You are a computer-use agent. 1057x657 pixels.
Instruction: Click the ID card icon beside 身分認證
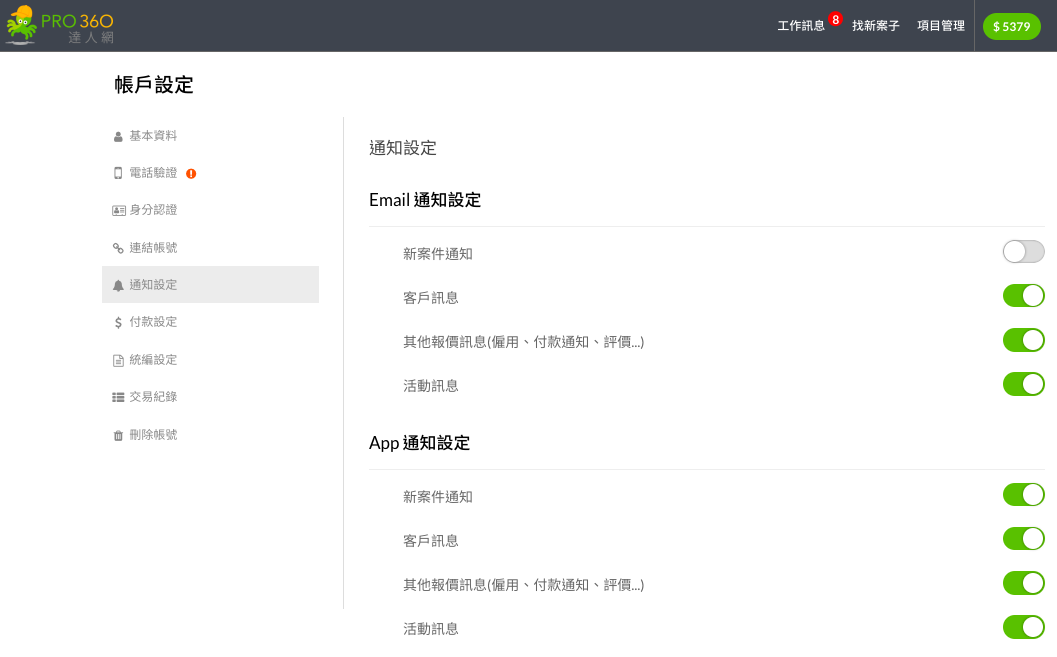119,211
